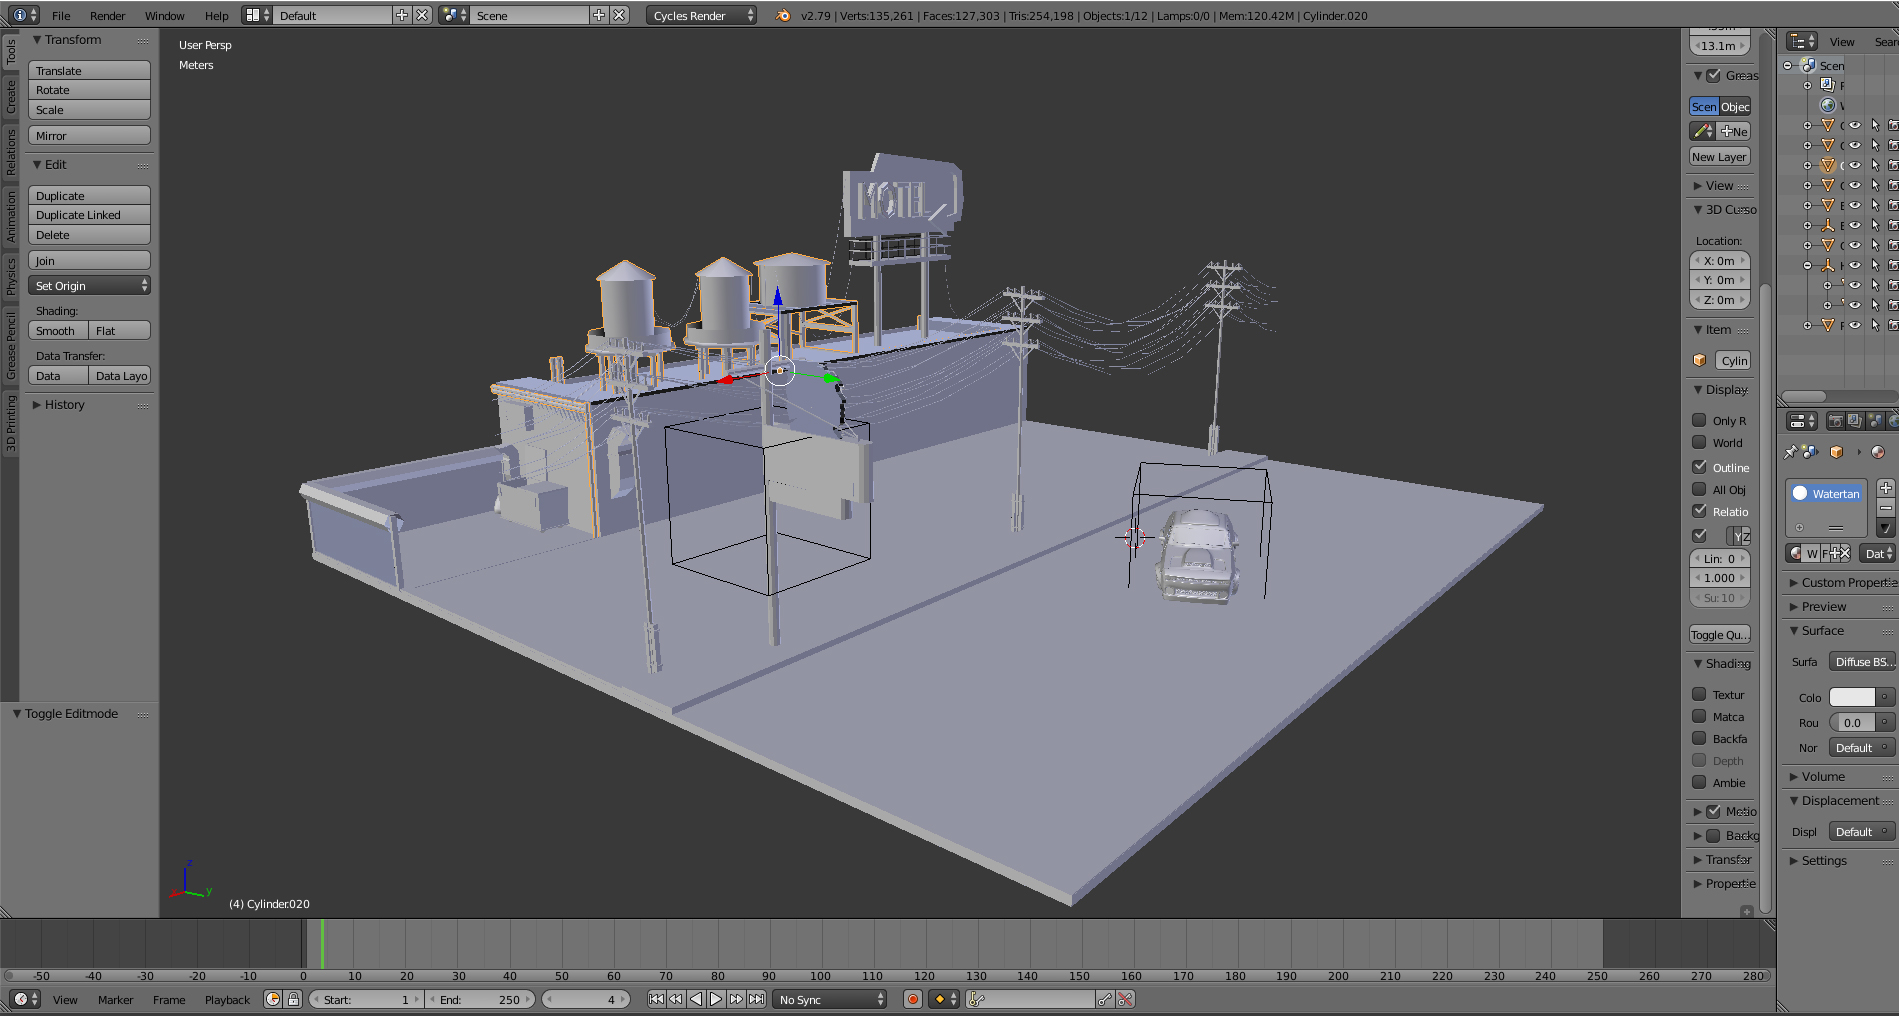This screenshot has width=1899, height=1016.
Task: Click the material Color swatch
Action: click(x=1851, y=697)
